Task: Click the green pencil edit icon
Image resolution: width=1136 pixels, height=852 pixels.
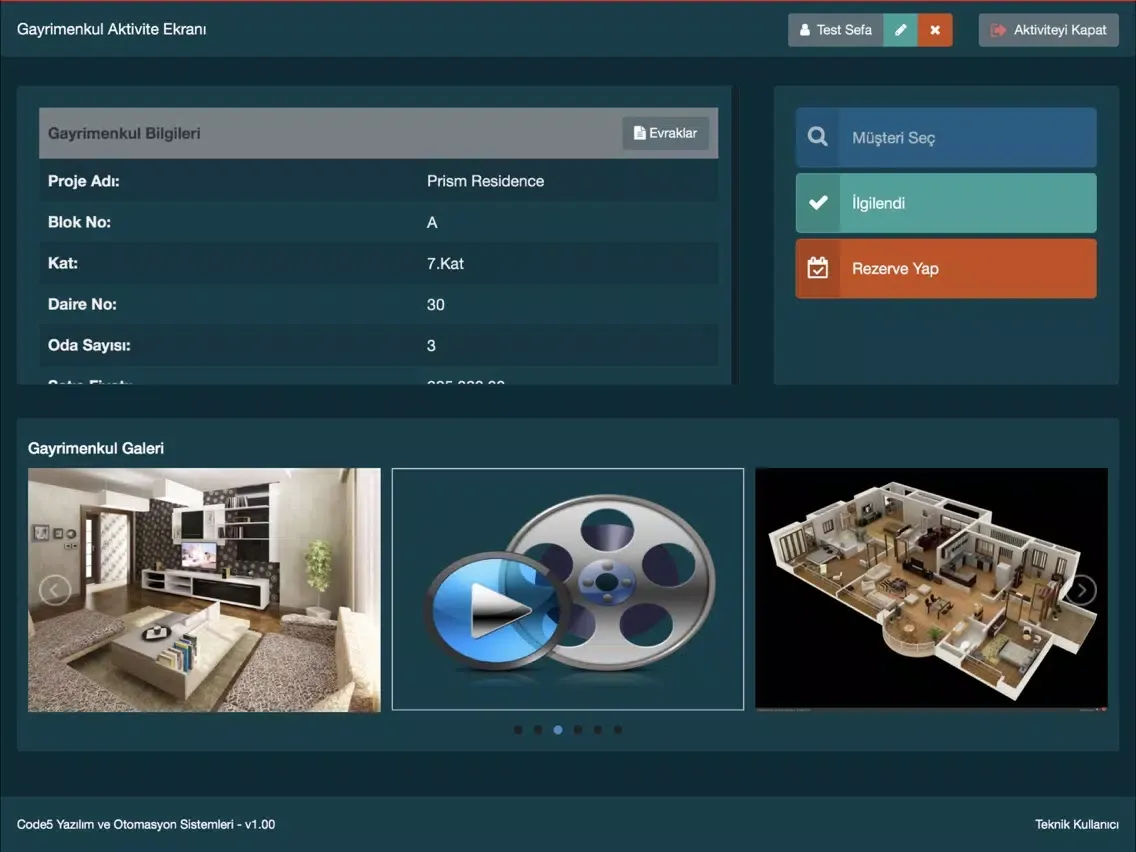Action: 900,30
